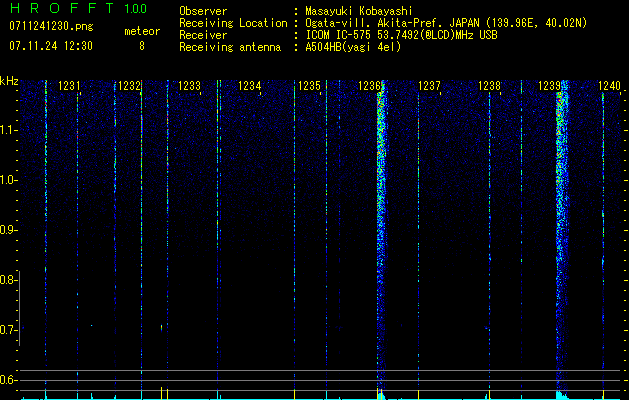Click the 1236 time marker
The image size is (629, 400).
coord(369,86)
